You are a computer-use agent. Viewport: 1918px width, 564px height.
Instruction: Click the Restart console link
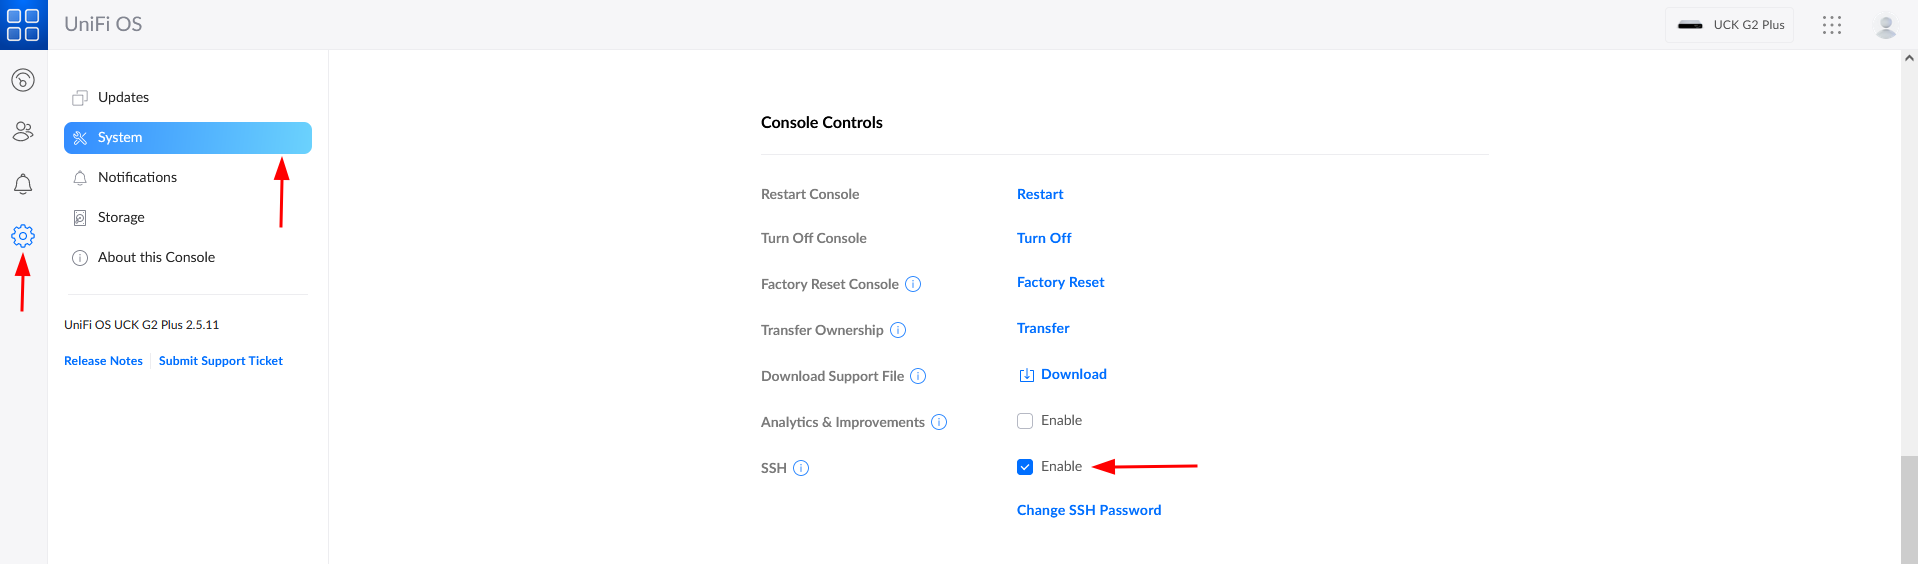pos(1040,194)
